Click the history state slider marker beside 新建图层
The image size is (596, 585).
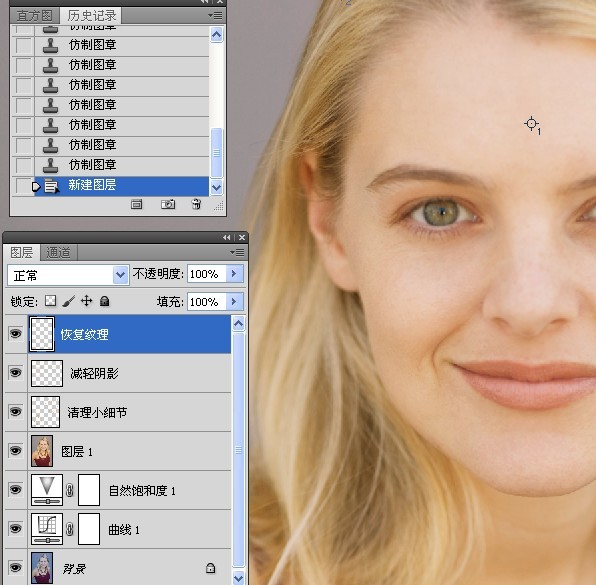click(x=36, y=186)
